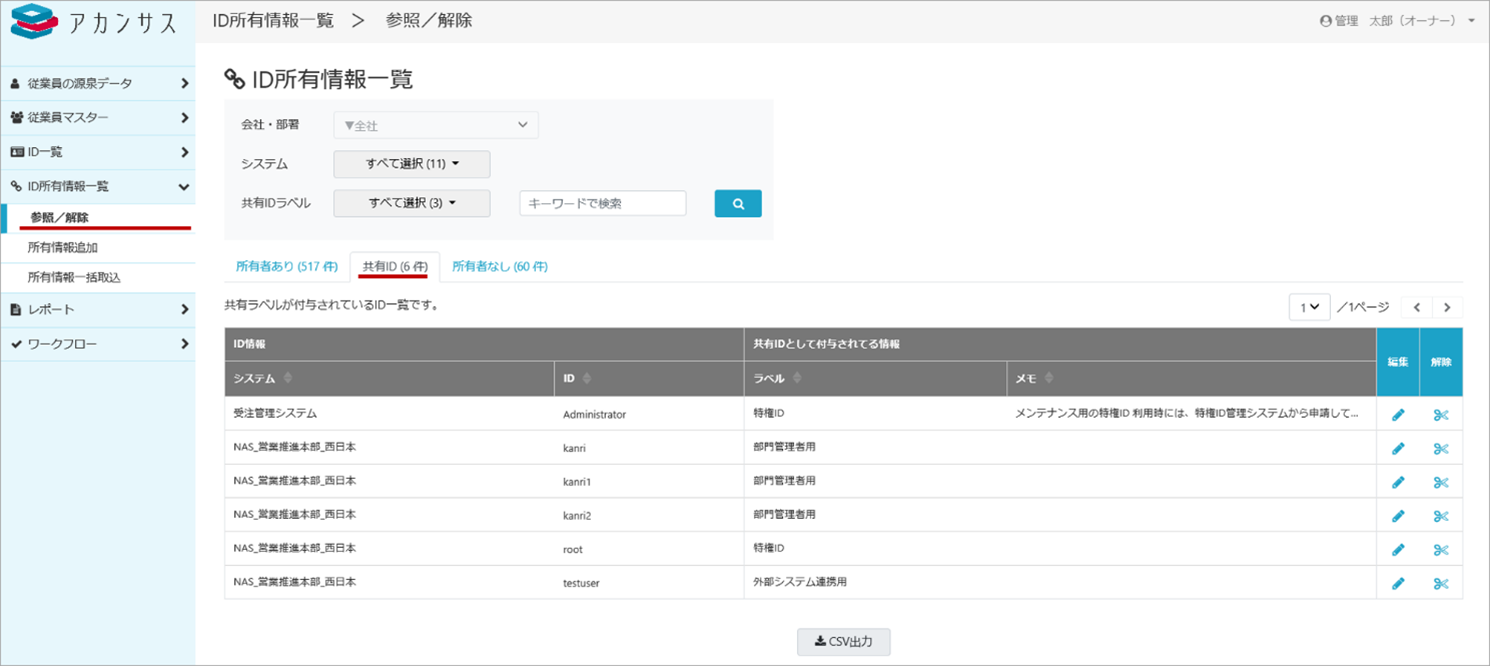This screenshot has width=1490, height=666.
Task: Click the edit pencil for testuser row
Action: point(1398,583)
